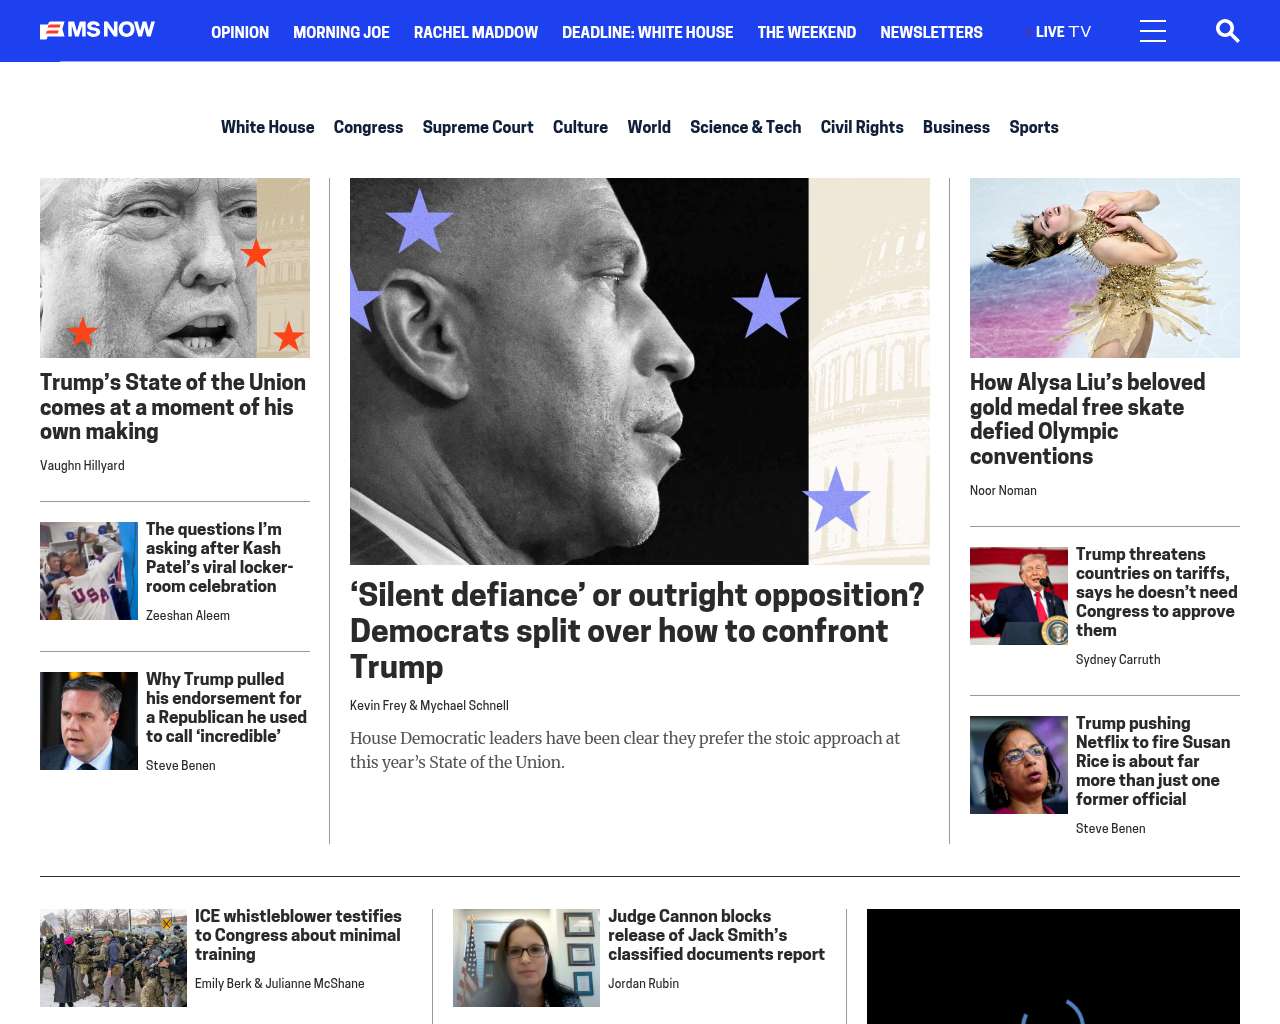The height and width of the screenshot is (1024, 1280).
Task: Select the Supreme Court topic tab
Action: click(x=478, y=127)
